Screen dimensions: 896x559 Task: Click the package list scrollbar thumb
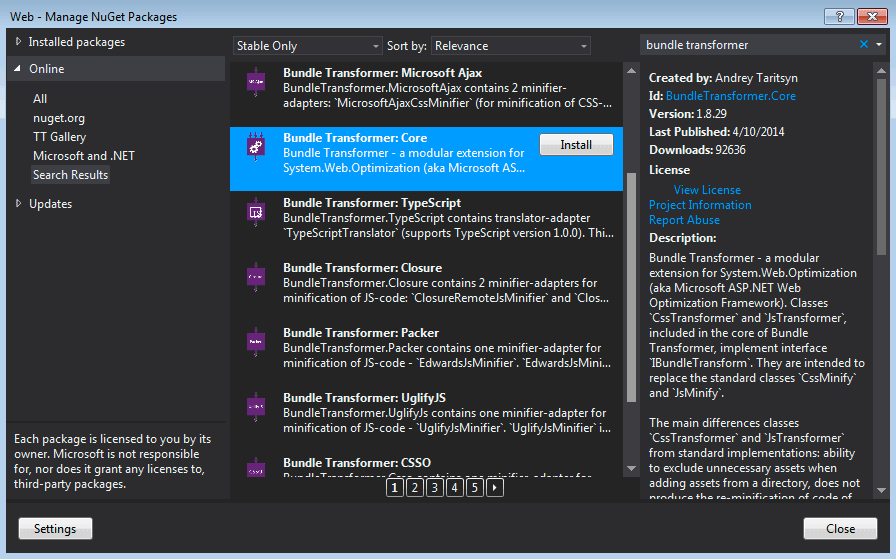631,288
